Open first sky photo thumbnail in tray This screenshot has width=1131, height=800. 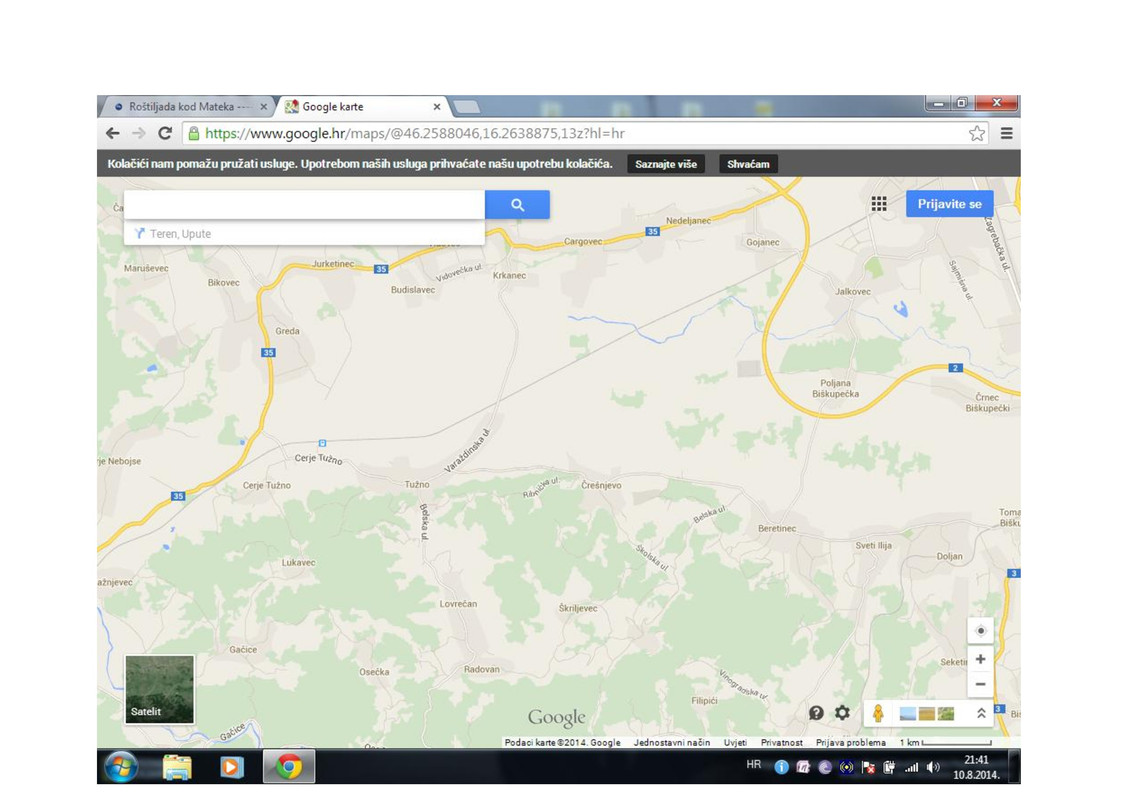(908, 714)
